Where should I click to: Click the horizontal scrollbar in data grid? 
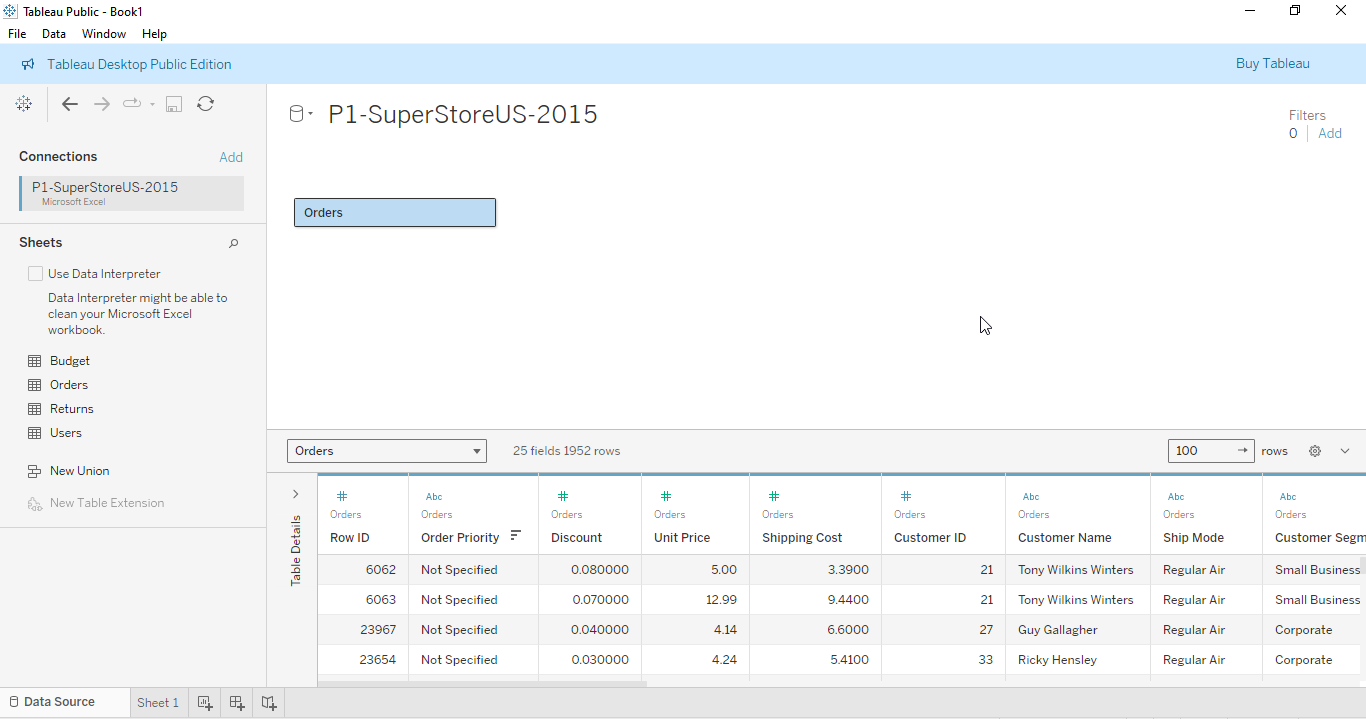(482, 684)
